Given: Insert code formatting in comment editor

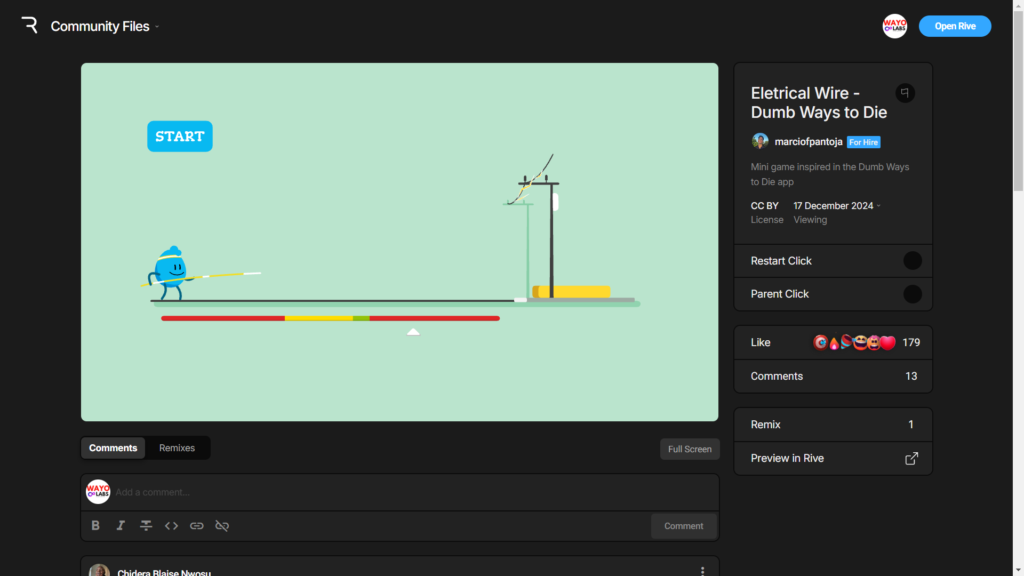Looking at the screenshot, I should pyautogui.click(x=171, y=526).
